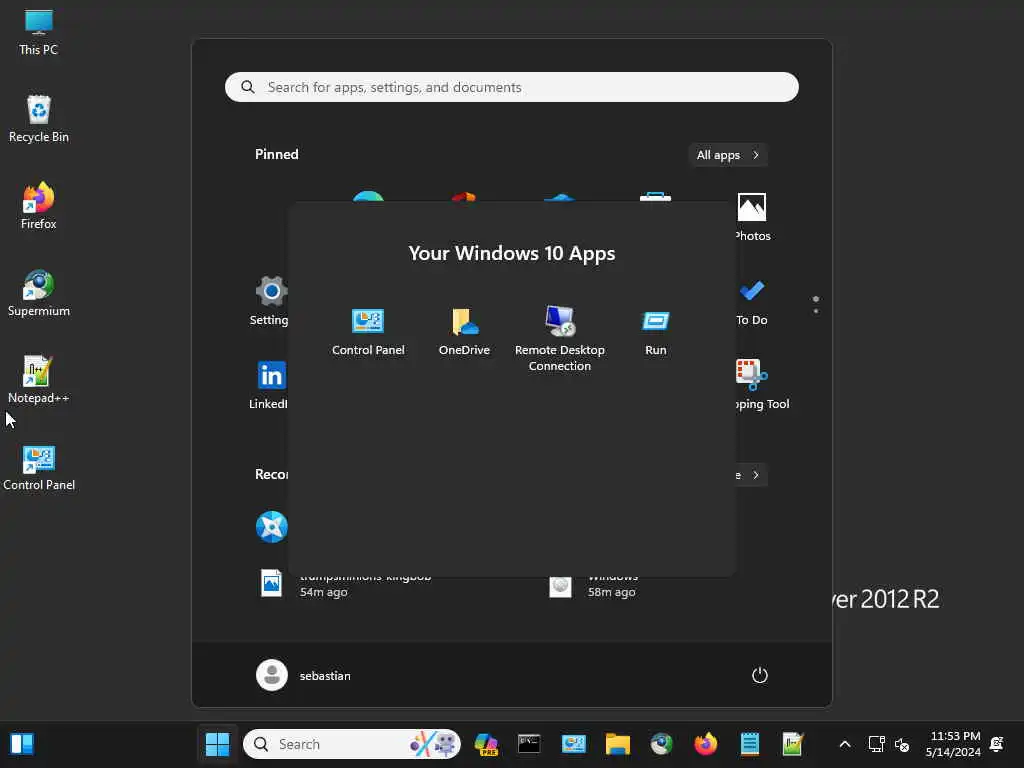Screen dimensions: 1024x768
Task: Launch OneDrive from the apps folder
Action: click(464, 332)
